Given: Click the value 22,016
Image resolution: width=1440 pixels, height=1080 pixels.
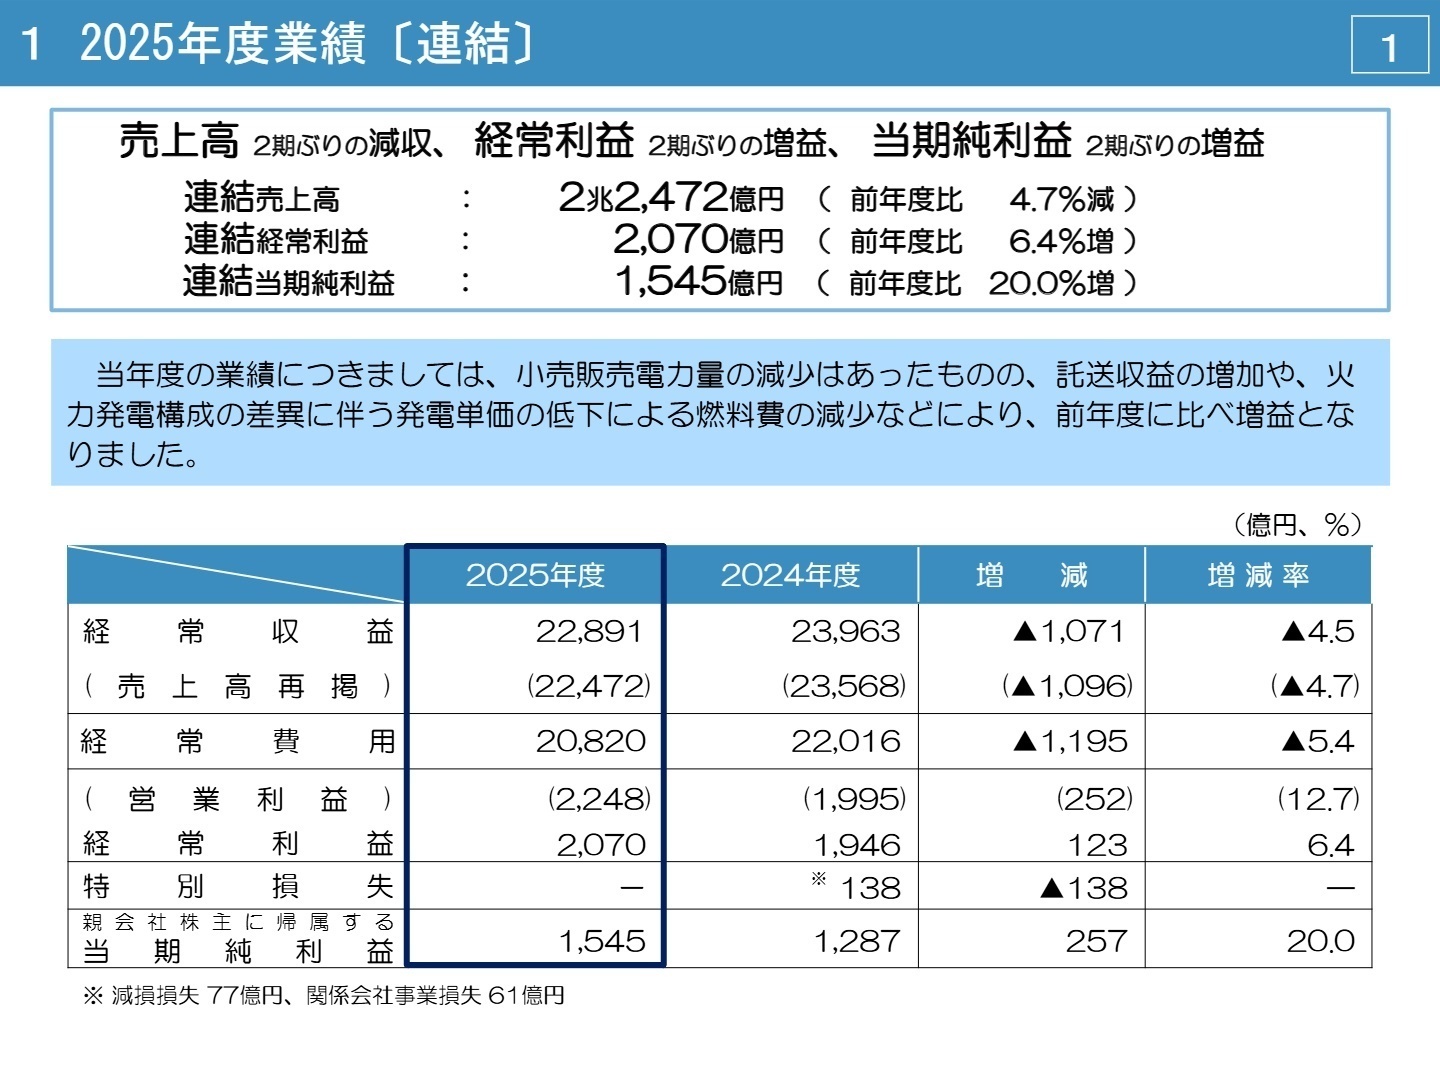Looking at the screenshot, I should [x=846, y=741].
